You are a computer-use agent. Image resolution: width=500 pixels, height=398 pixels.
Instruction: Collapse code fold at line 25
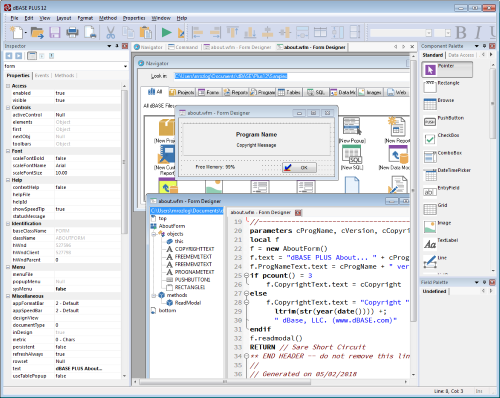tap(246, 276)
